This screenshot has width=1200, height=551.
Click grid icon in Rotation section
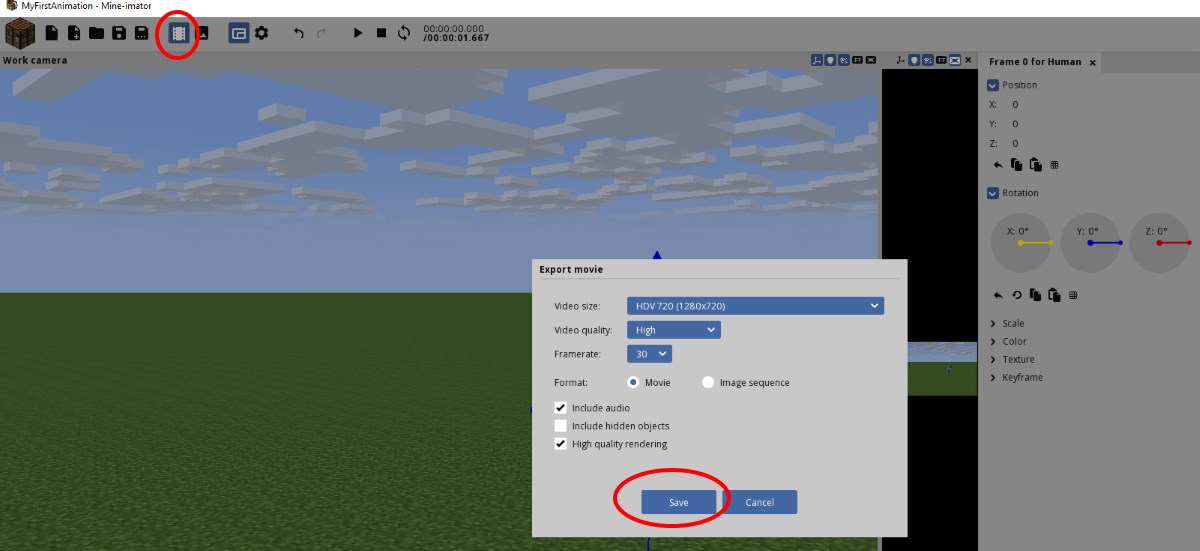pyautogui.click(x=1073, y=295)
